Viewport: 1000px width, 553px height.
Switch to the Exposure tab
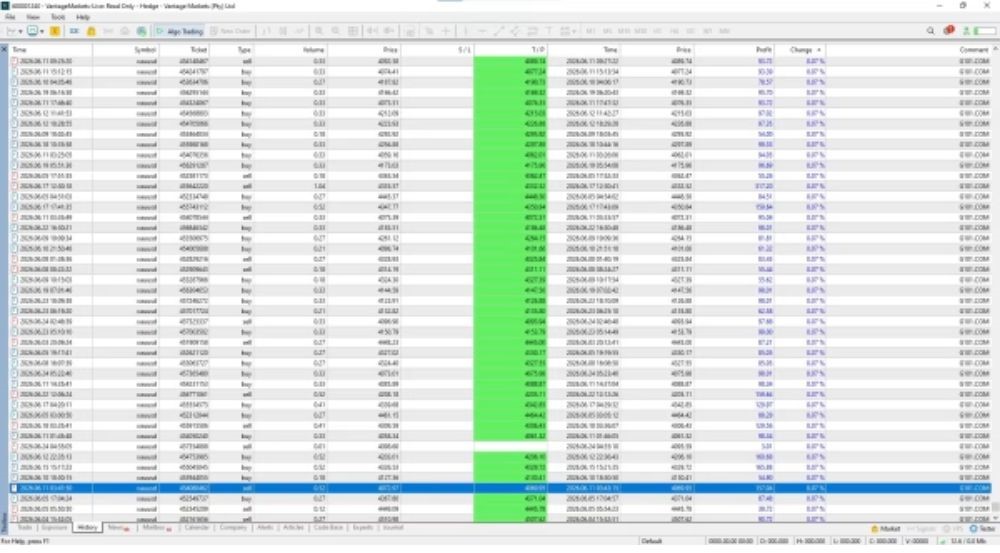tap(54, 528)
